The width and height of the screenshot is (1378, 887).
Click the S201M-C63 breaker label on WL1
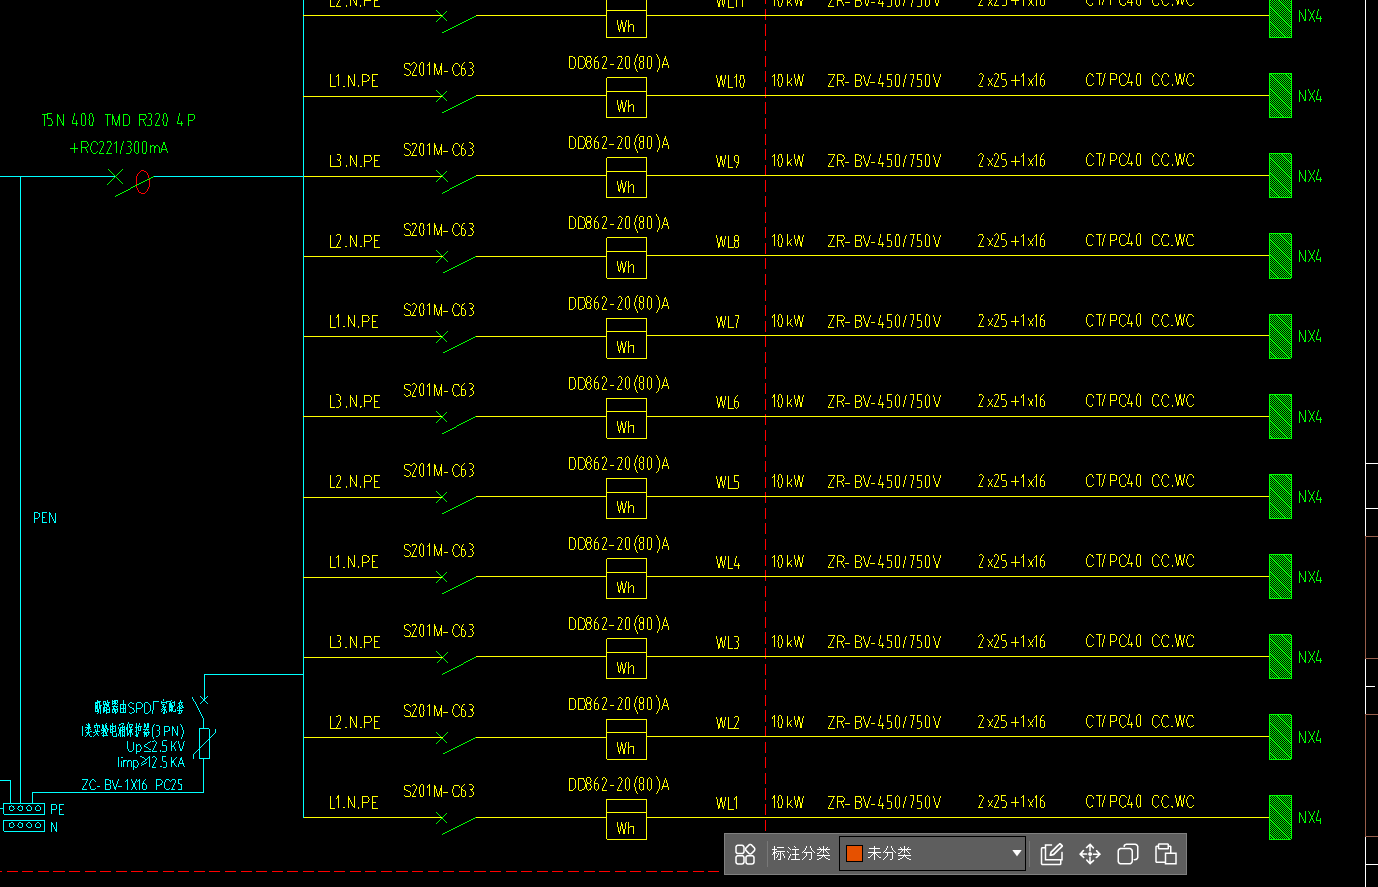pos(439,791)
